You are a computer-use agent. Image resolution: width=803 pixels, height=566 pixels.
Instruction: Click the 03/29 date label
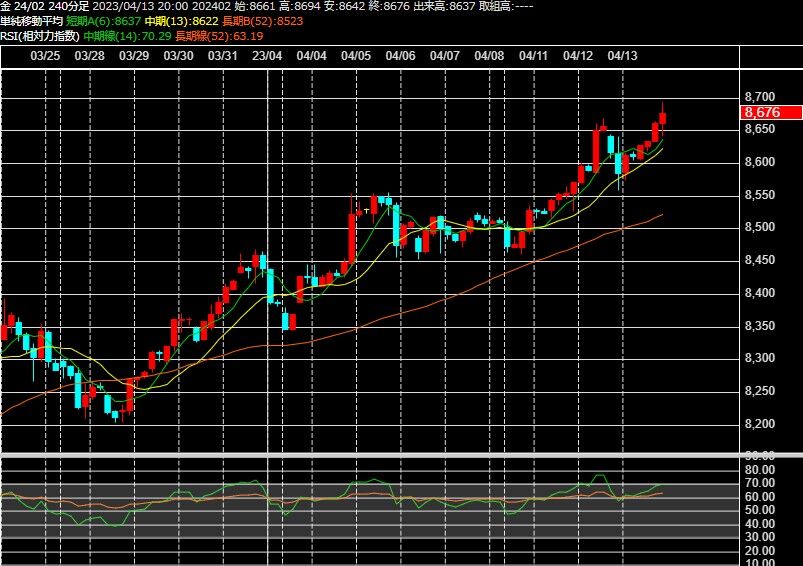[x=134, y=56]
